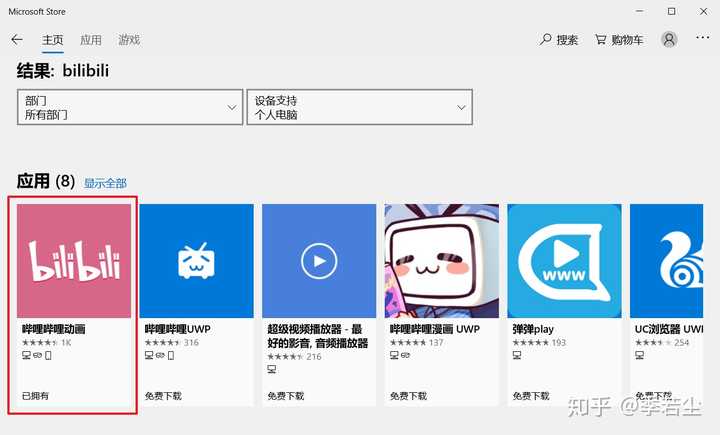Click 已拥有 under 哔哩哔哩动画
The height and width of the screenshot is (435, 720).
(35, 395)
